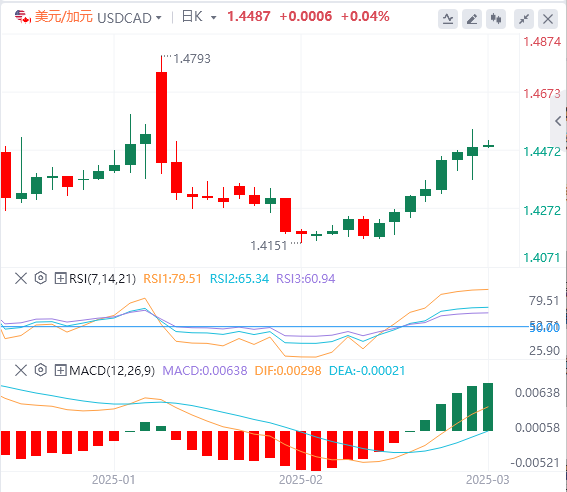Click the indicator line chart icon
Image resolution: width=567 pixels, height=492 pixels.
(448, 19)
